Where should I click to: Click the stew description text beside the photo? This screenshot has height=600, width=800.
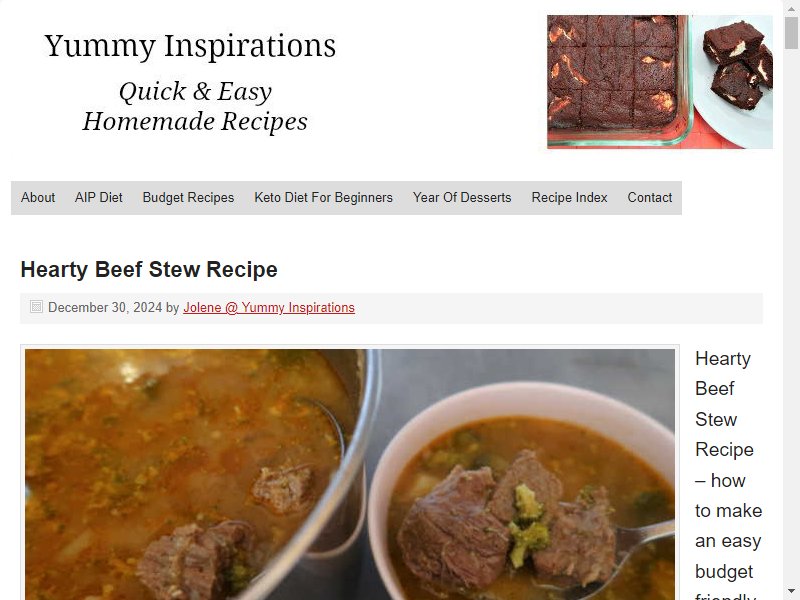tap(729, 474)
